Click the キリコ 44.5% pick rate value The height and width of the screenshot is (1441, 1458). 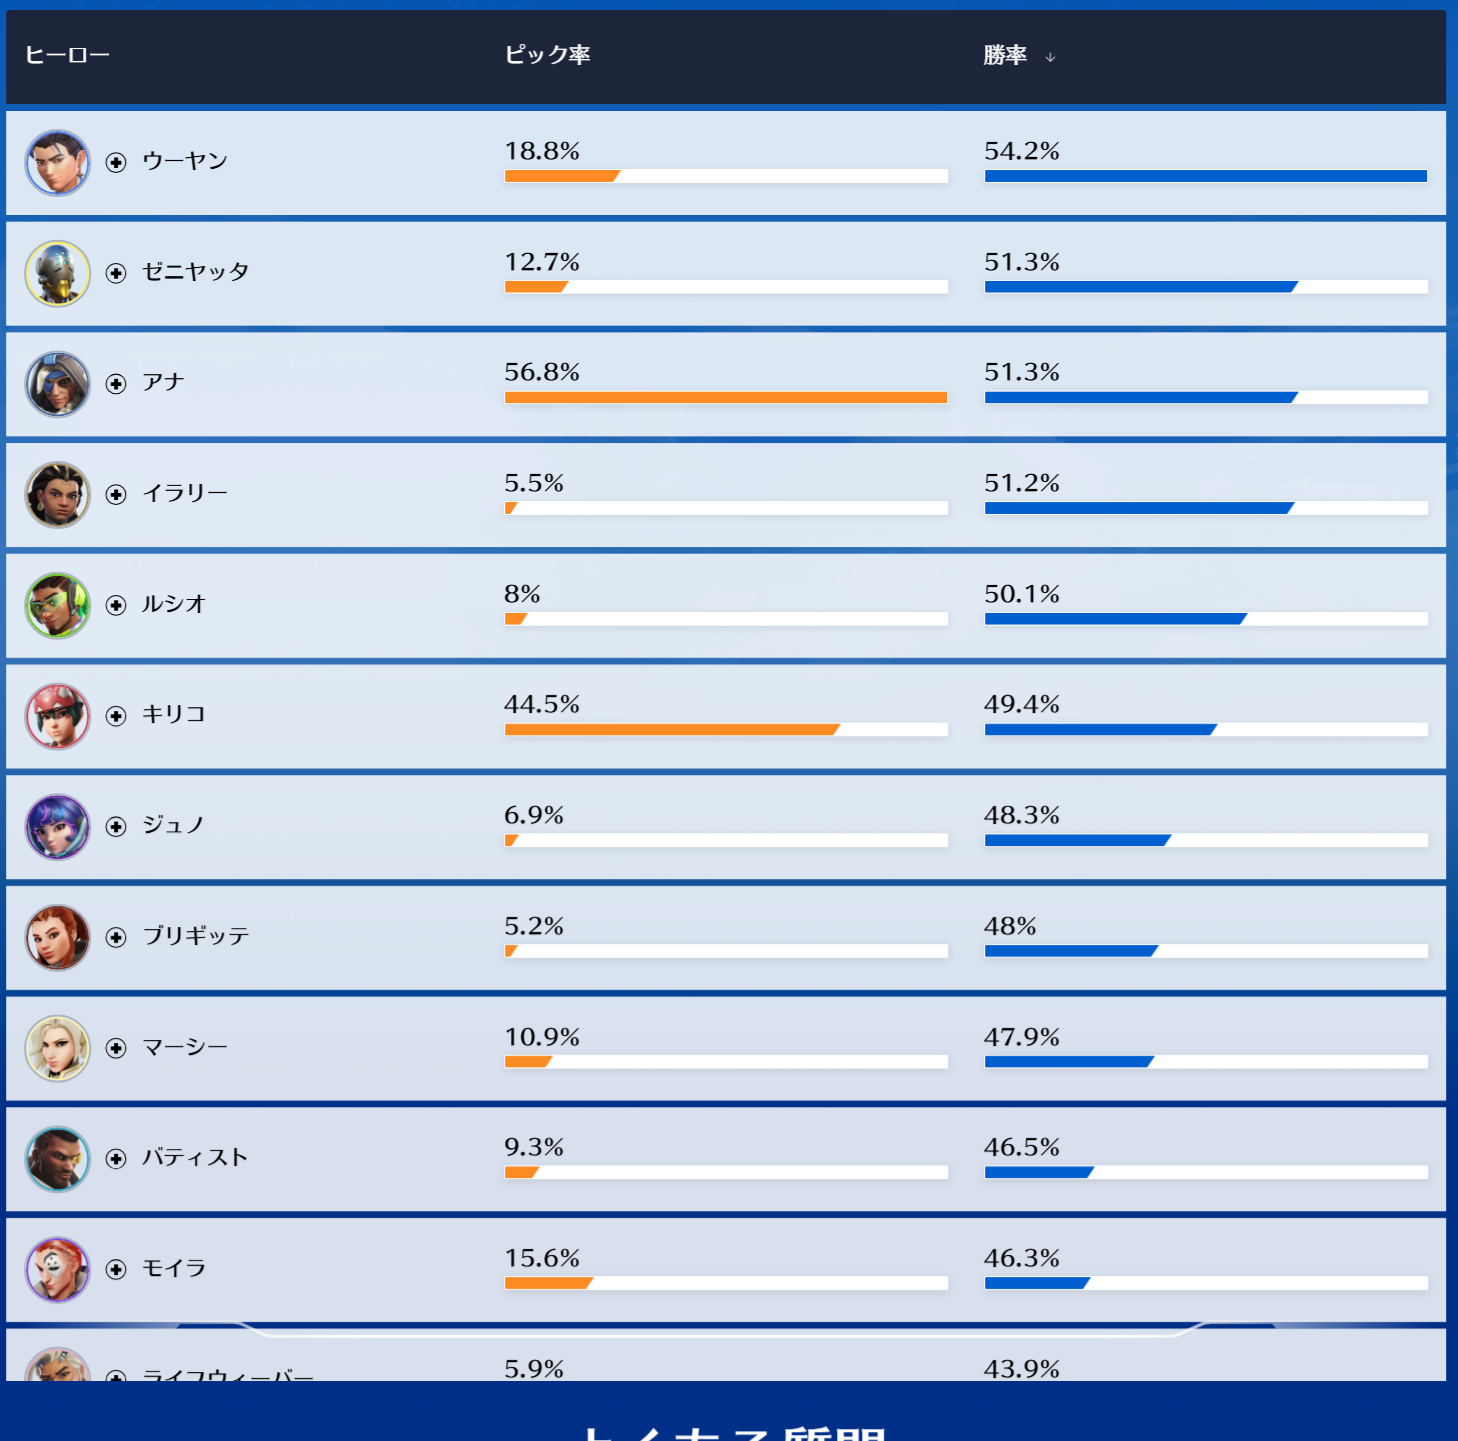(542, 704)
